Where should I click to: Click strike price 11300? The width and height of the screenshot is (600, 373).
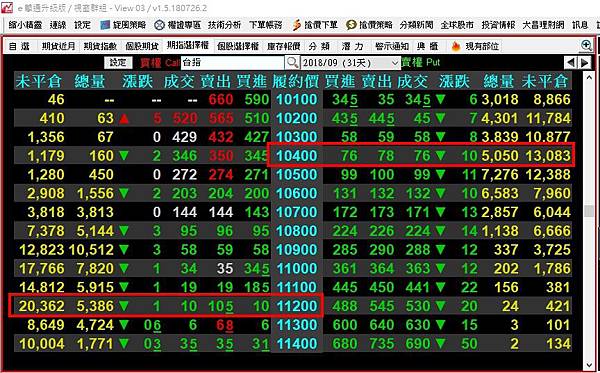pyautogui.click(x=297, y=324)
